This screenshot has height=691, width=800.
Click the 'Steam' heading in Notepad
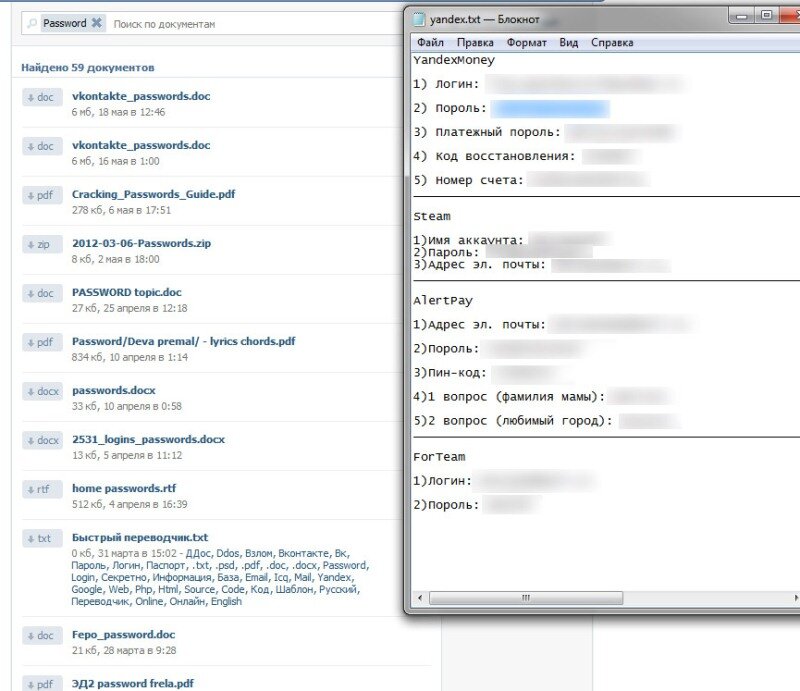pyautogui.click(x=432, y=216)
